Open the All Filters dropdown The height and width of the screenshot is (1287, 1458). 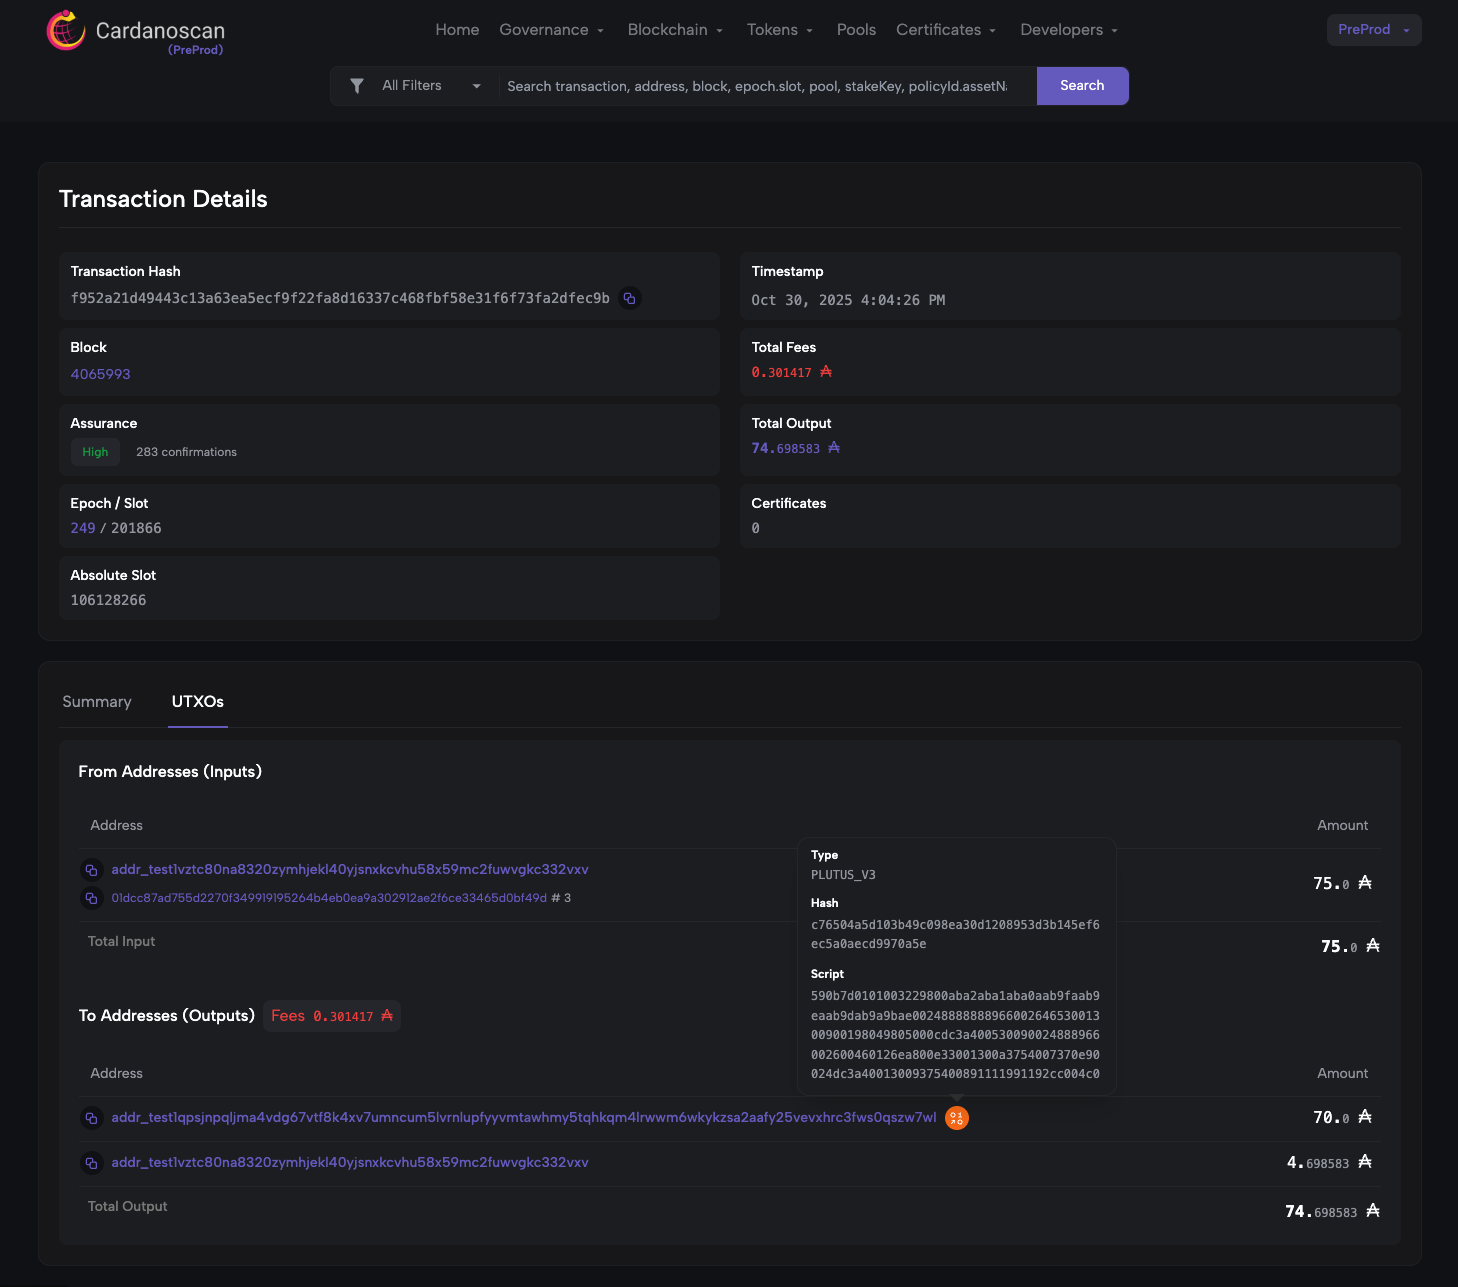tap(430, 86)
